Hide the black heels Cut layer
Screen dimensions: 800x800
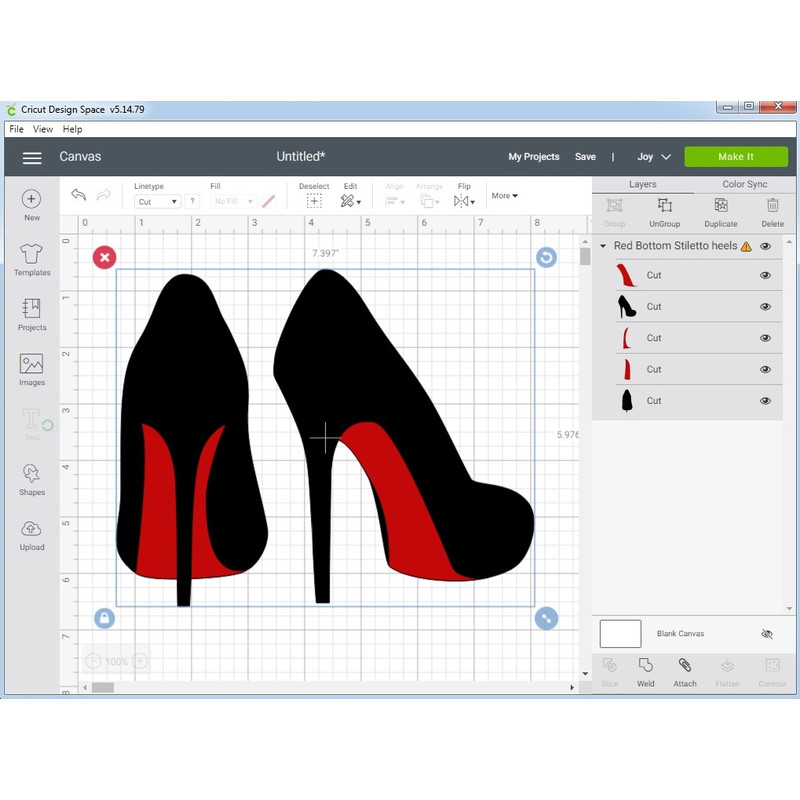[766, 304]
